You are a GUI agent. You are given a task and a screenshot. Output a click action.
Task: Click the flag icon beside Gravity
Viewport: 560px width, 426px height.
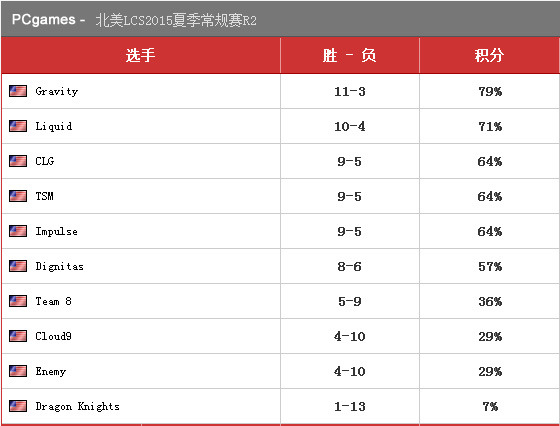point(18,91)
